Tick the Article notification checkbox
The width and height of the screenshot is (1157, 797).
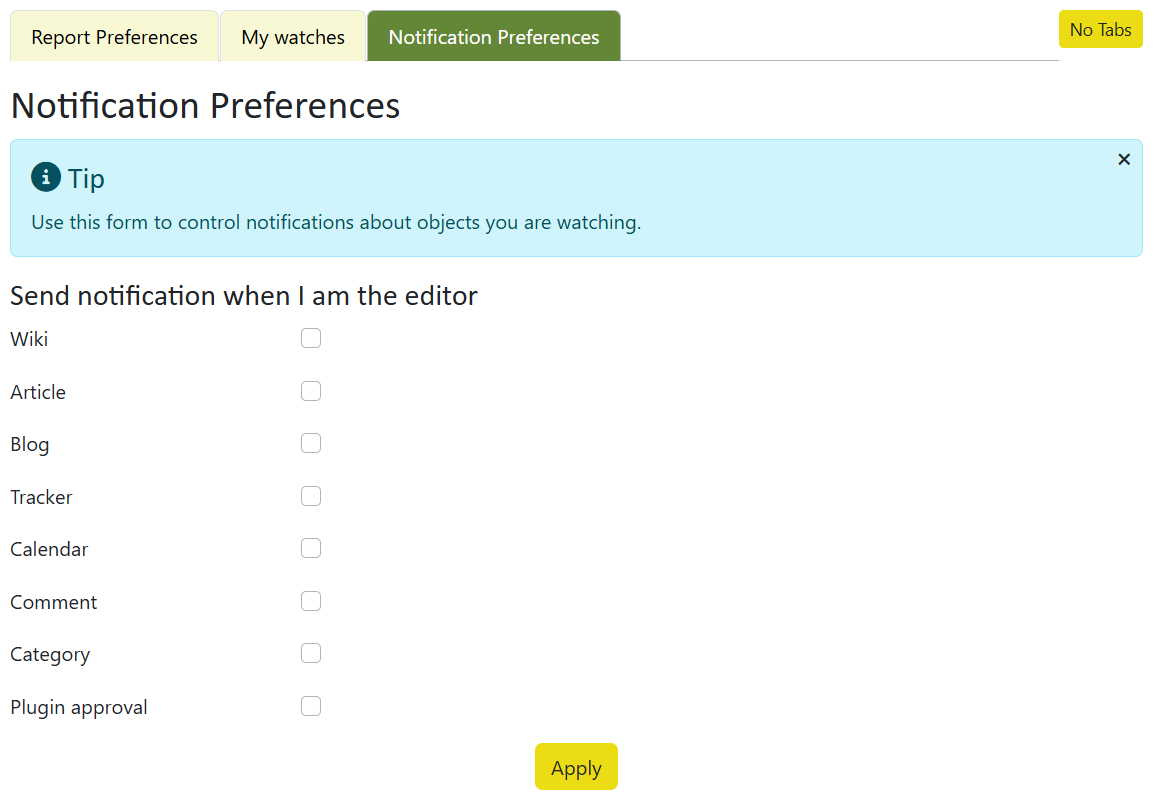(x=311, y=391)
